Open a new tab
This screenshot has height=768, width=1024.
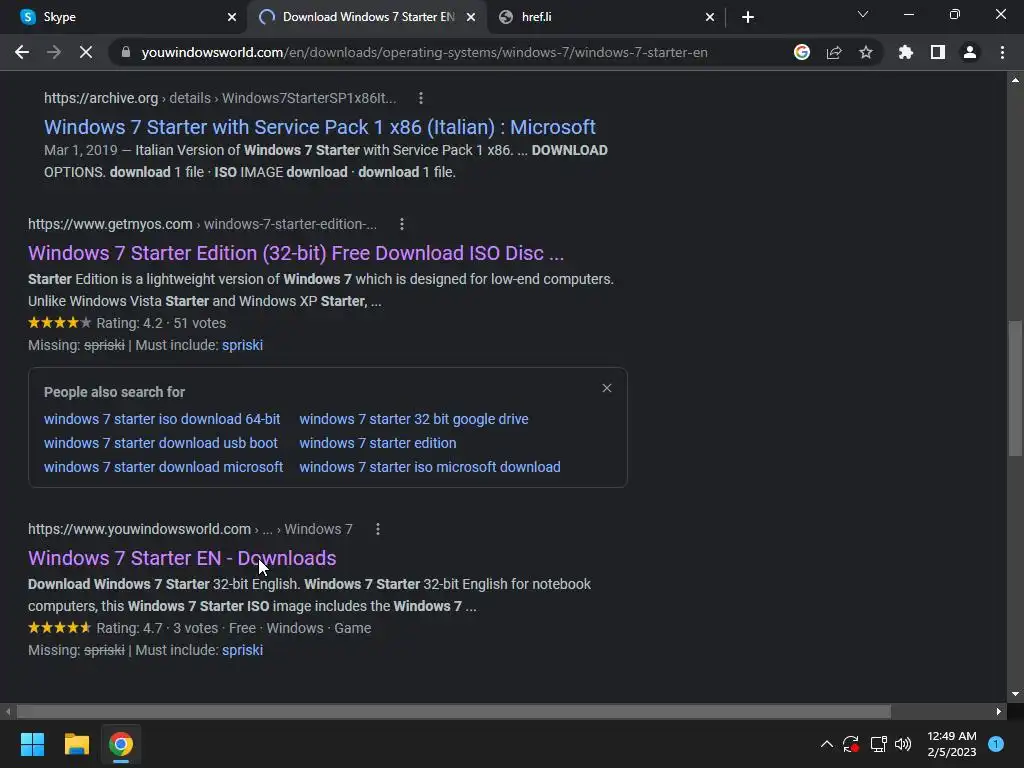[x=748, y=17]
